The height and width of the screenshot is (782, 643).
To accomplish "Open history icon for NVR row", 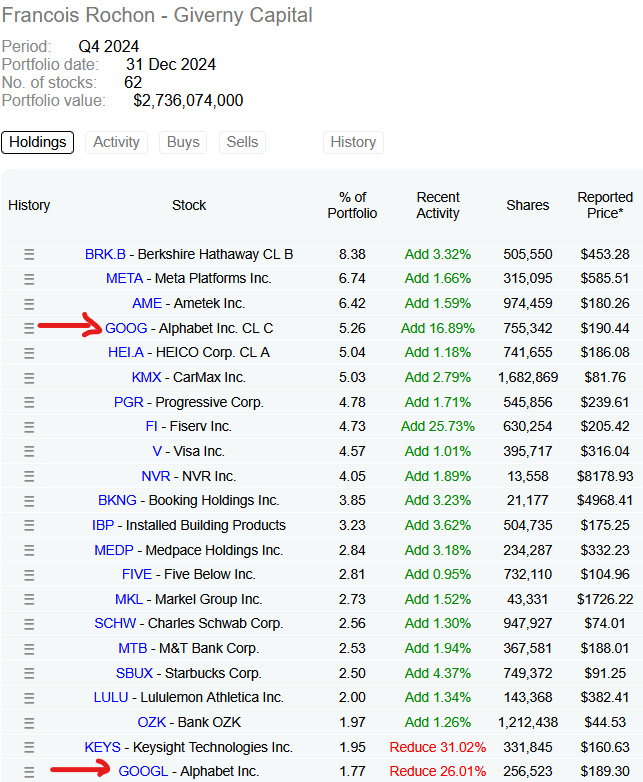I will [29, 476].
